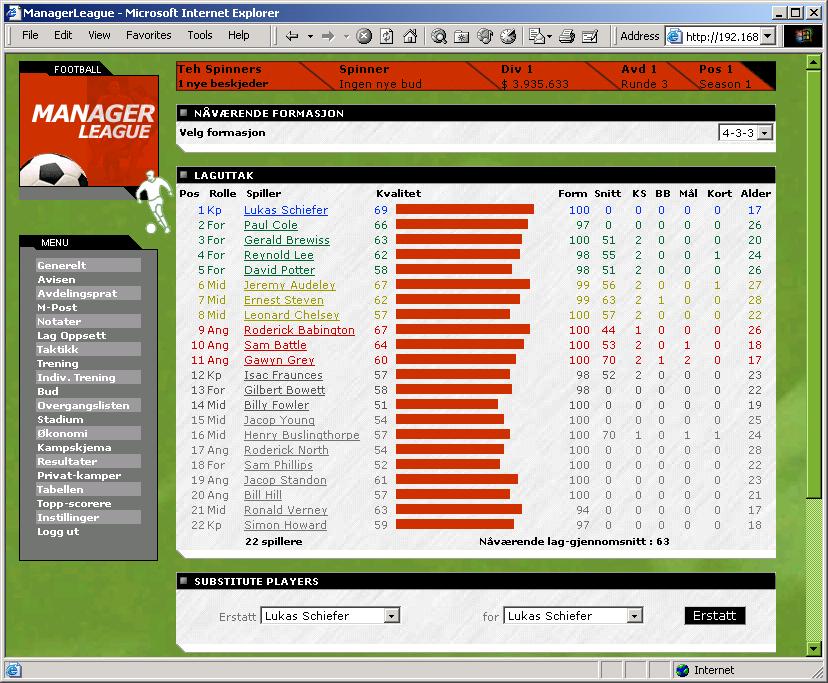Open Jeremy Audeley player link
The image size is (828, 683).
point(289,285)
